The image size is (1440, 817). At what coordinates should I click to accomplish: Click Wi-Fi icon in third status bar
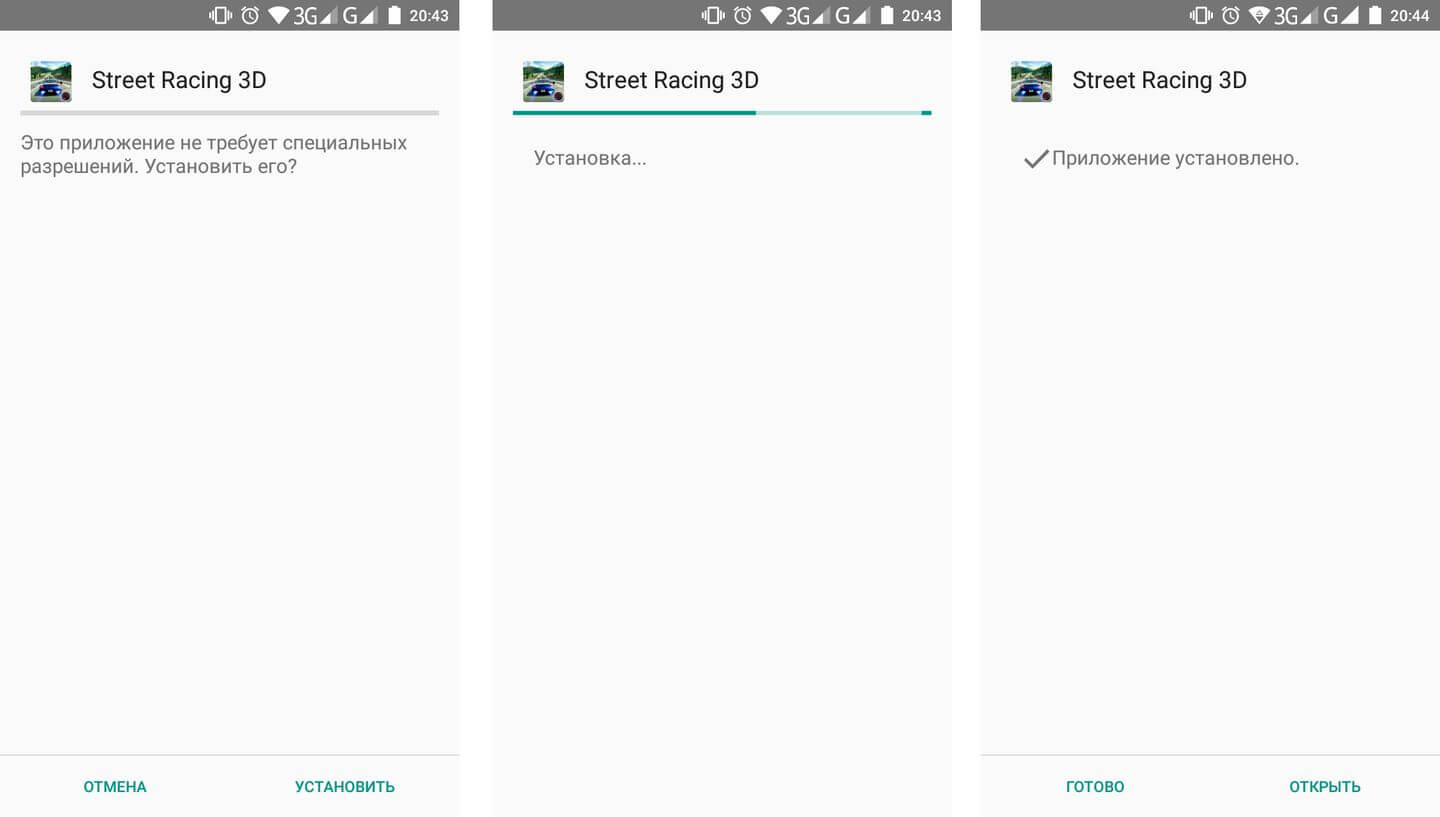1258,15
